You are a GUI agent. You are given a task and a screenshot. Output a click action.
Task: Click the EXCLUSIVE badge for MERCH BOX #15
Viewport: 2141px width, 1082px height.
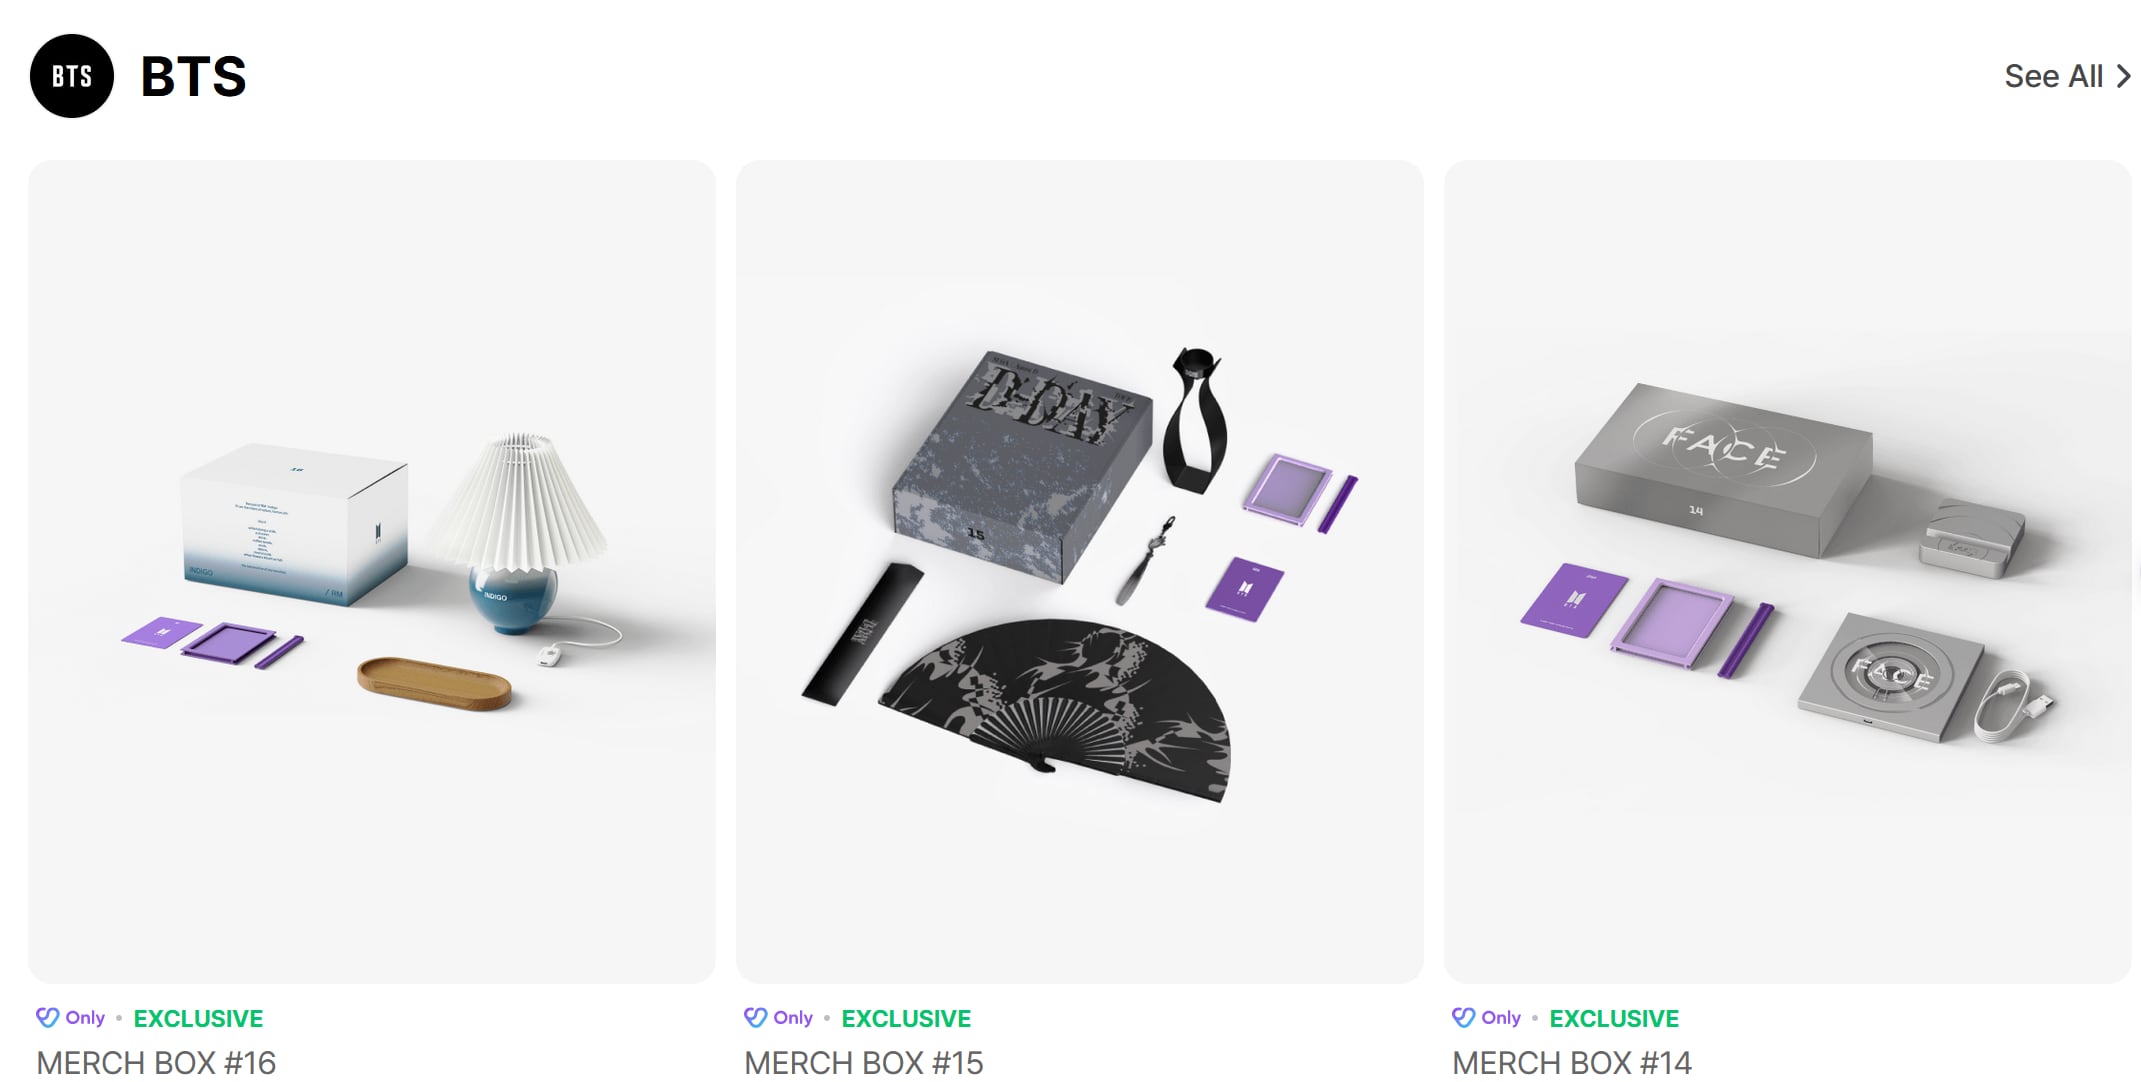[x=906, y=1019]
